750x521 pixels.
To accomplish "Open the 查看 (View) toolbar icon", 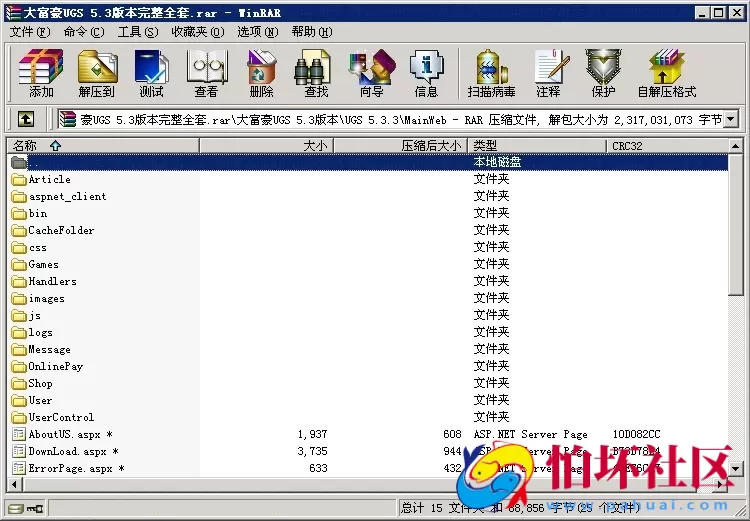I will (207, 73).
